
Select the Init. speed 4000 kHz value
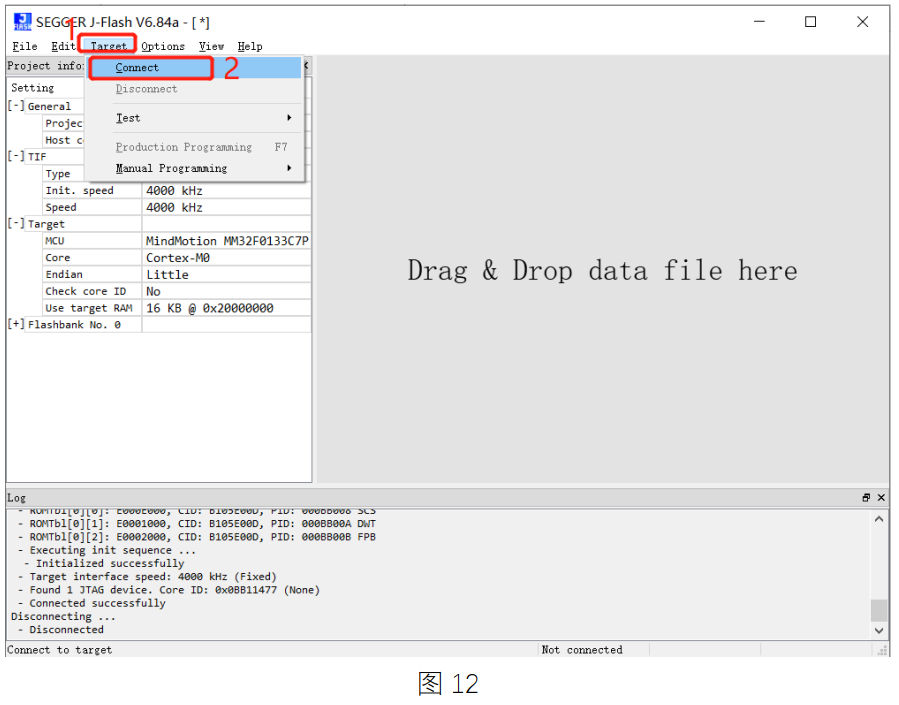click(x=227, y=190)
